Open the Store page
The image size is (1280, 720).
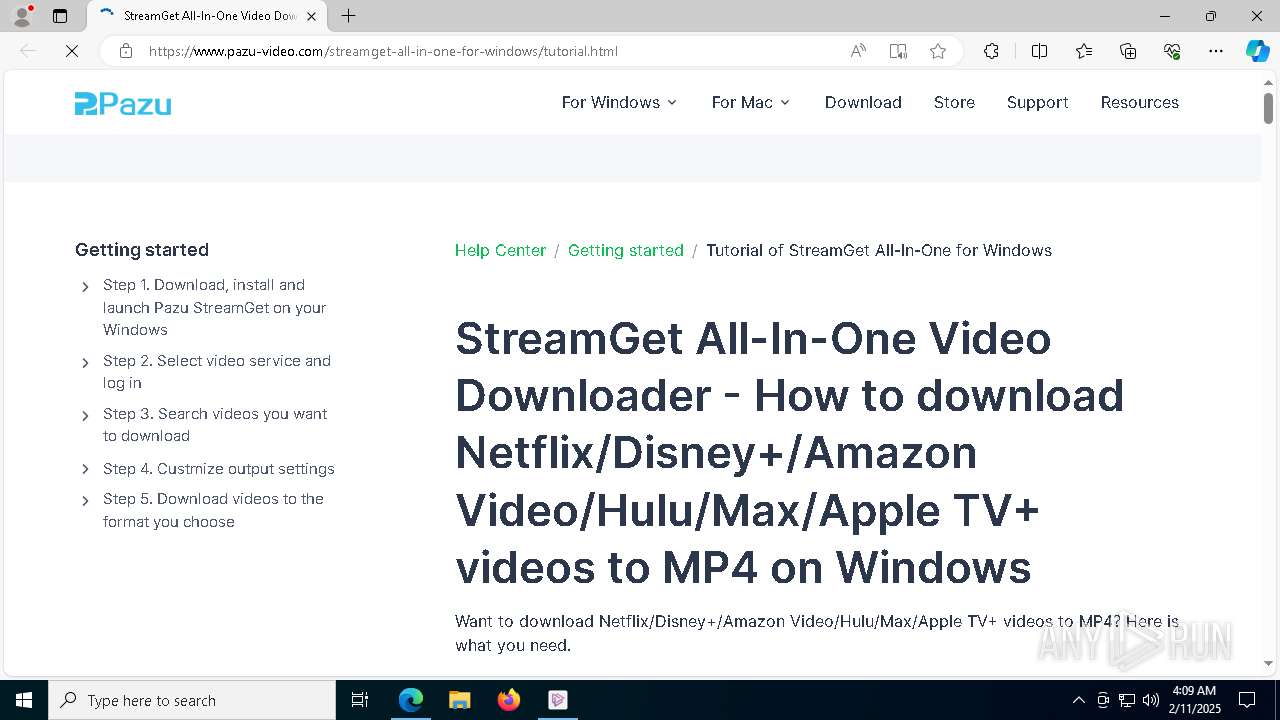tap(954, 102)
